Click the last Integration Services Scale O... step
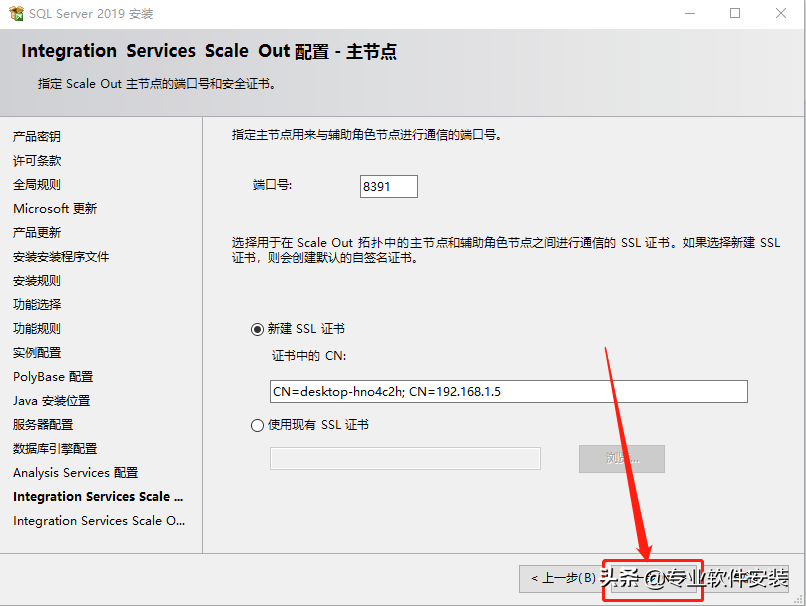Screen dimensions: 806x606 (99, 521)
